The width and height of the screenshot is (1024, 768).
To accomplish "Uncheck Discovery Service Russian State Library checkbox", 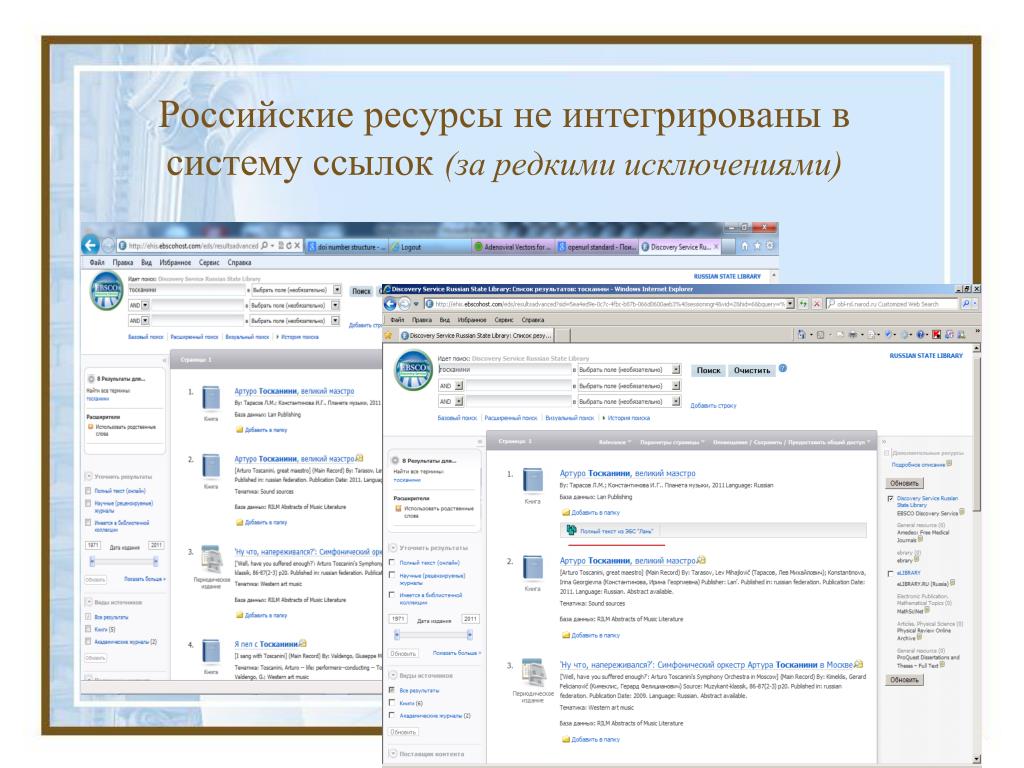I will 890,499.
